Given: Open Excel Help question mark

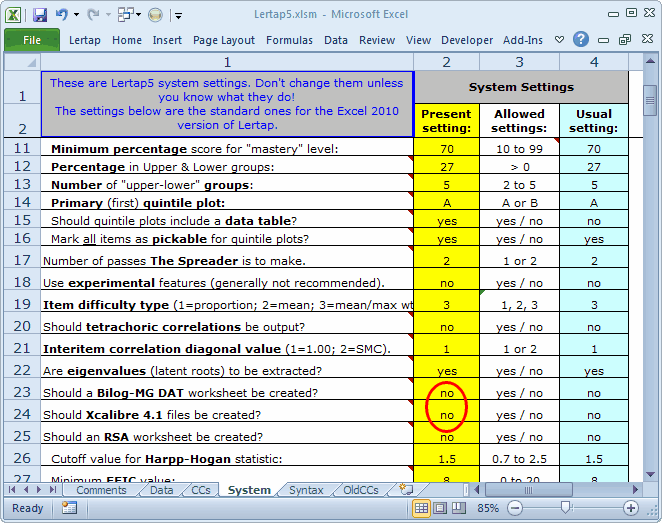Looking at the screenshot, I should [x=581, y=39].
